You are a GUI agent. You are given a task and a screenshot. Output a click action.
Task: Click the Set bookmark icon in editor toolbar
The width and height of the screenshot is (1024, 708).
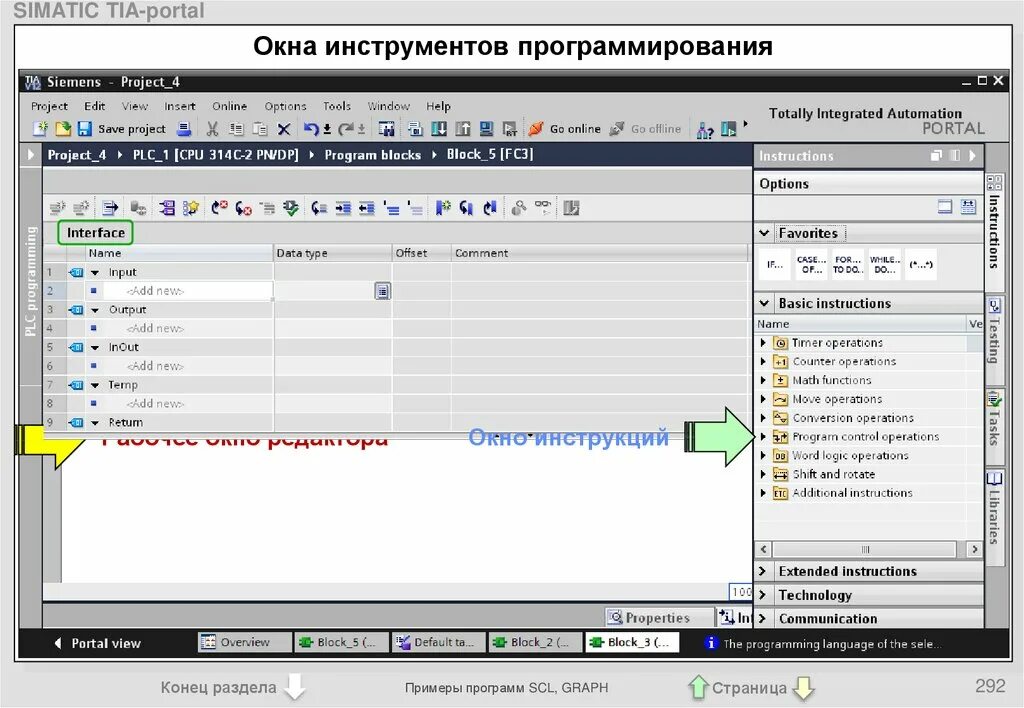point(443,208)
